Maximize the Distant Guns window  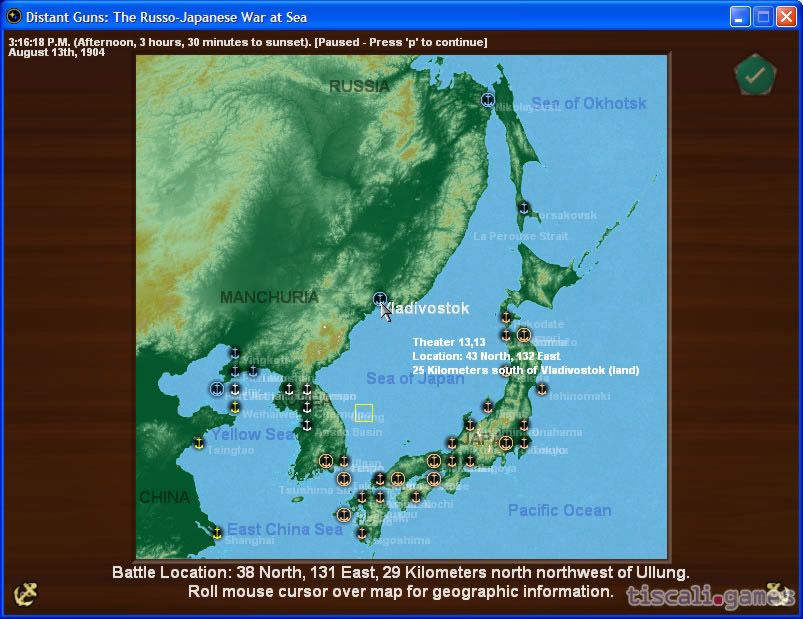pyautogui.click(x=763, y=16)
